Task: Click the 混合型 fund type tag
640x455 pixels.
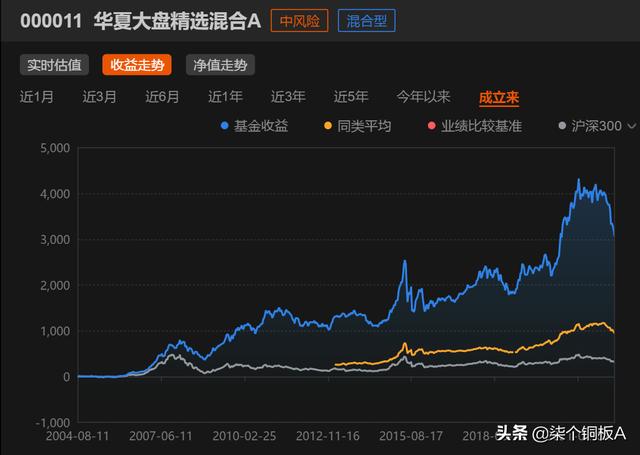Action: coord(367,21)
